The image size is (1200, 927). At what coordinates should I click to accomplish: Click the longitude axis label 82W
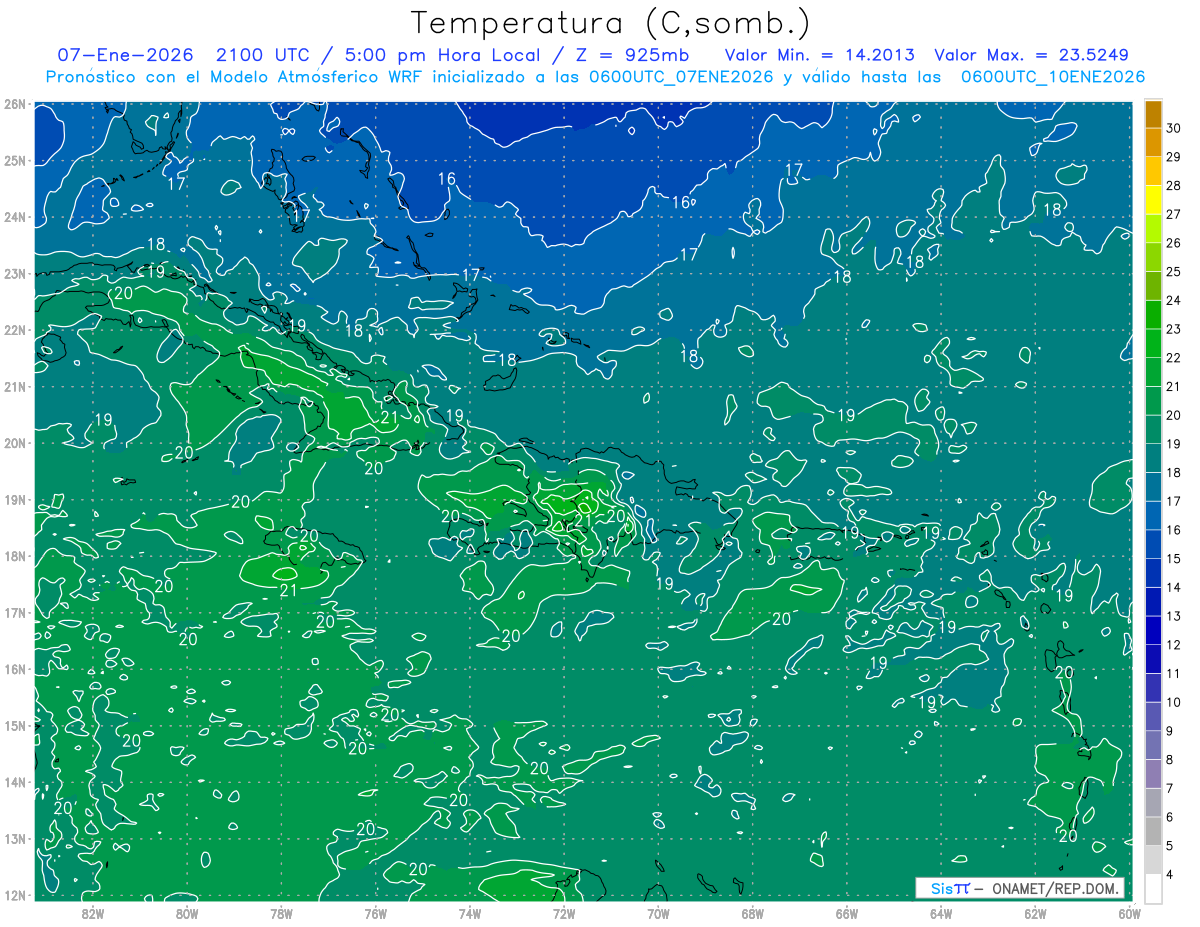[x=92, y=914]
